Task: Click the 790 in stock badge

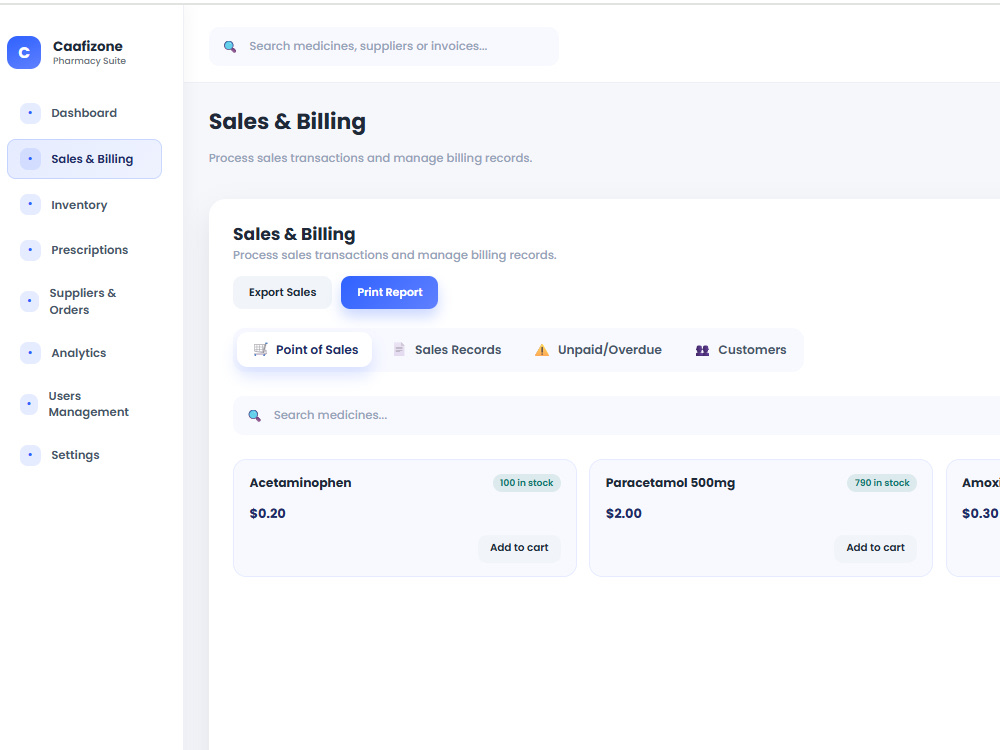Action: pos(882,483)
